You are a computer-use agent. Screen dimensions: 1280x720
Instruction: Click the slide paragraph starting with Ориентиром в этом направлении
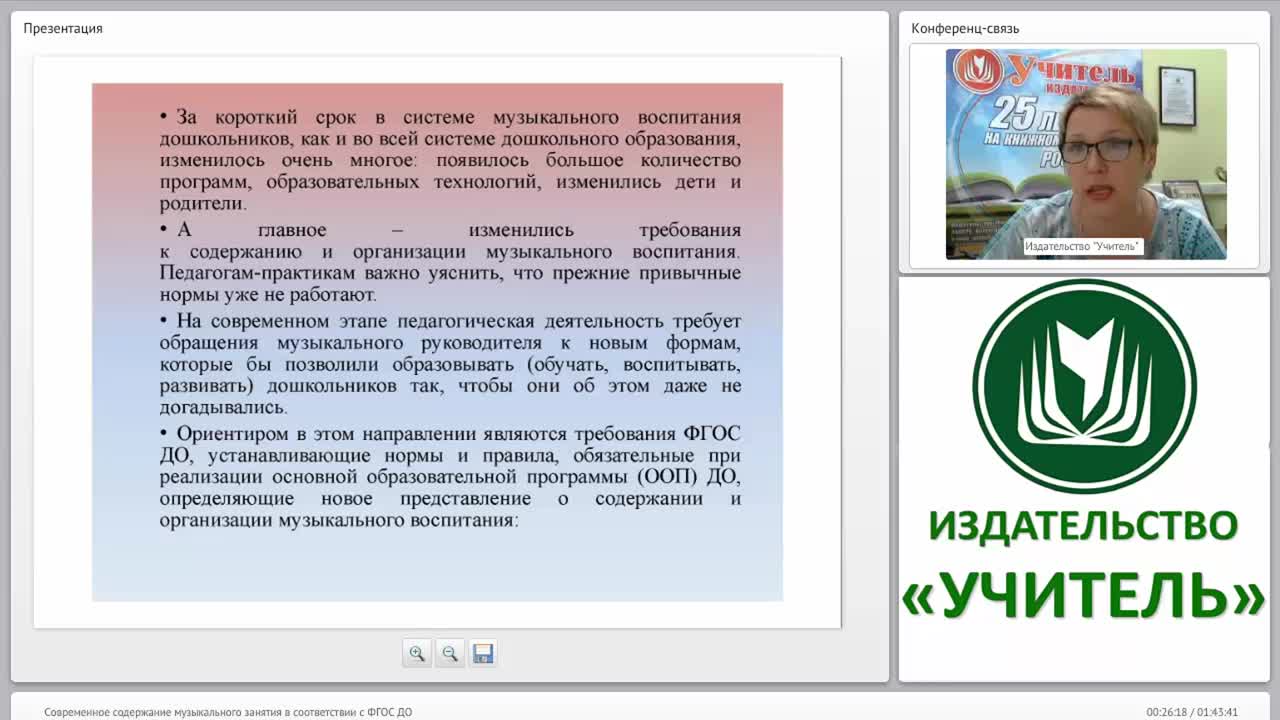tap(450, 477)
